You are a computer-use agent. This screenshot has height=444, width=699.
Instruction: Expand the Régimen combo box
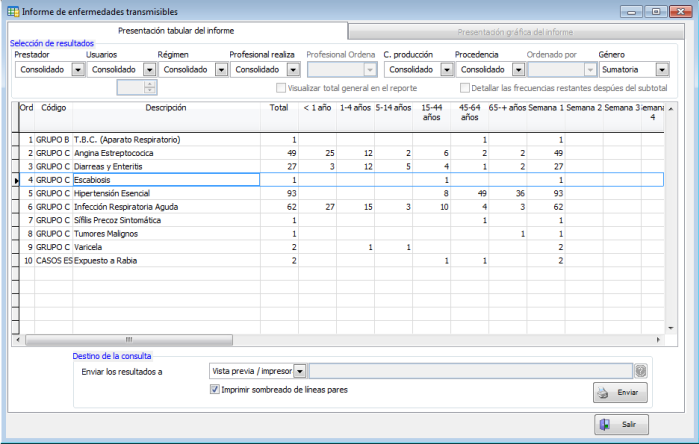pyautogui.click(x=221, y=70)
